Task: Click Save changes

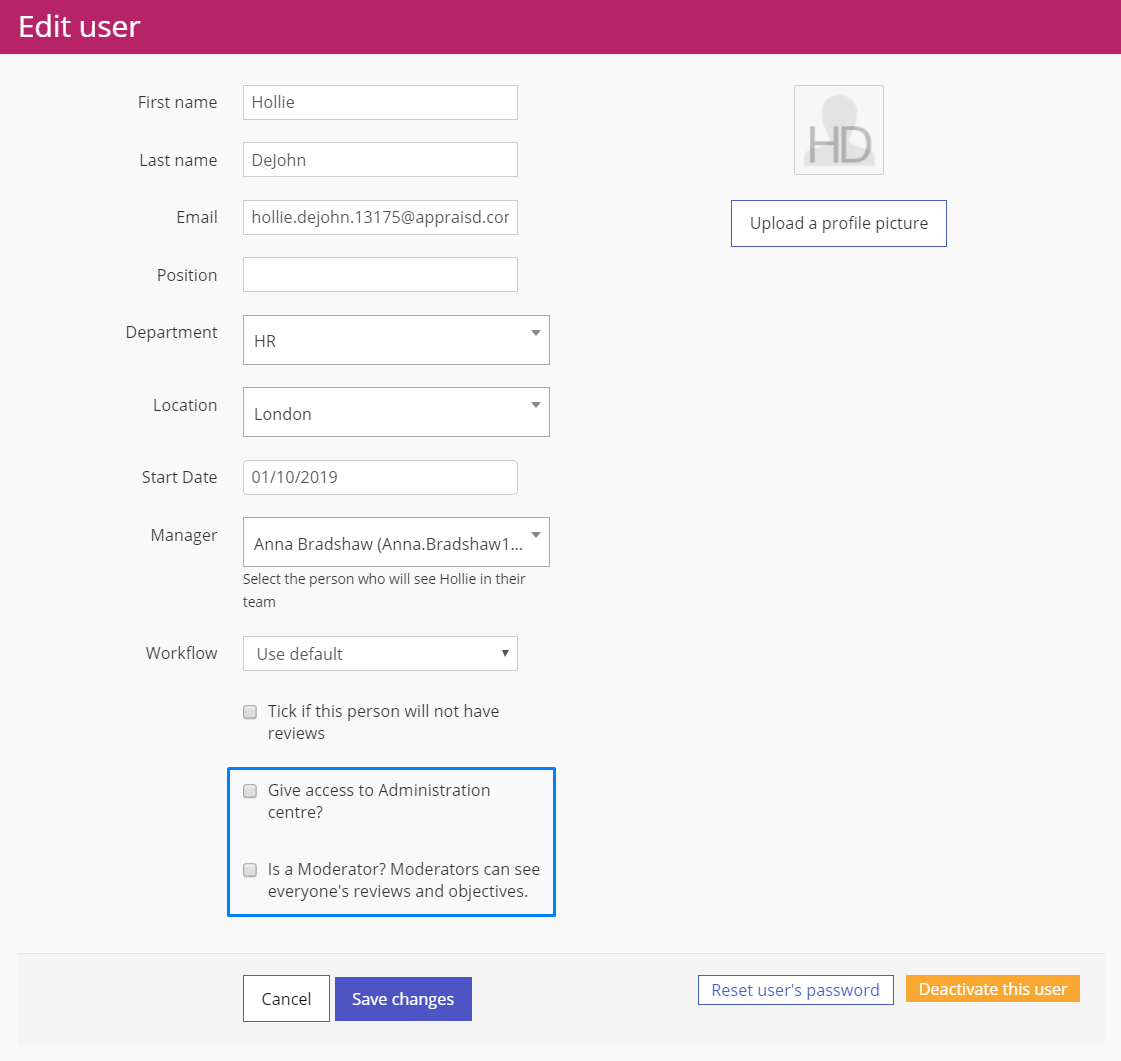Action: pyautogui.click(x=403, y=999)
